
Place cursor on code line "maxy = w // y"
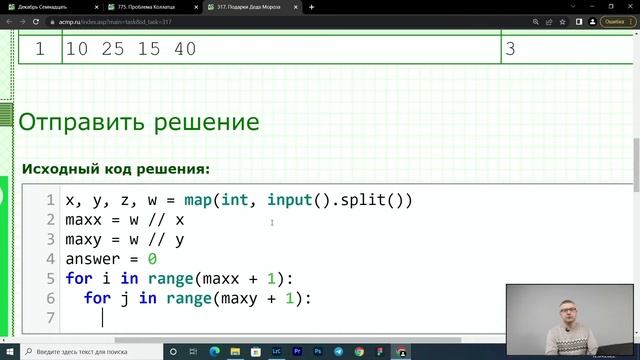click(124, 240)
